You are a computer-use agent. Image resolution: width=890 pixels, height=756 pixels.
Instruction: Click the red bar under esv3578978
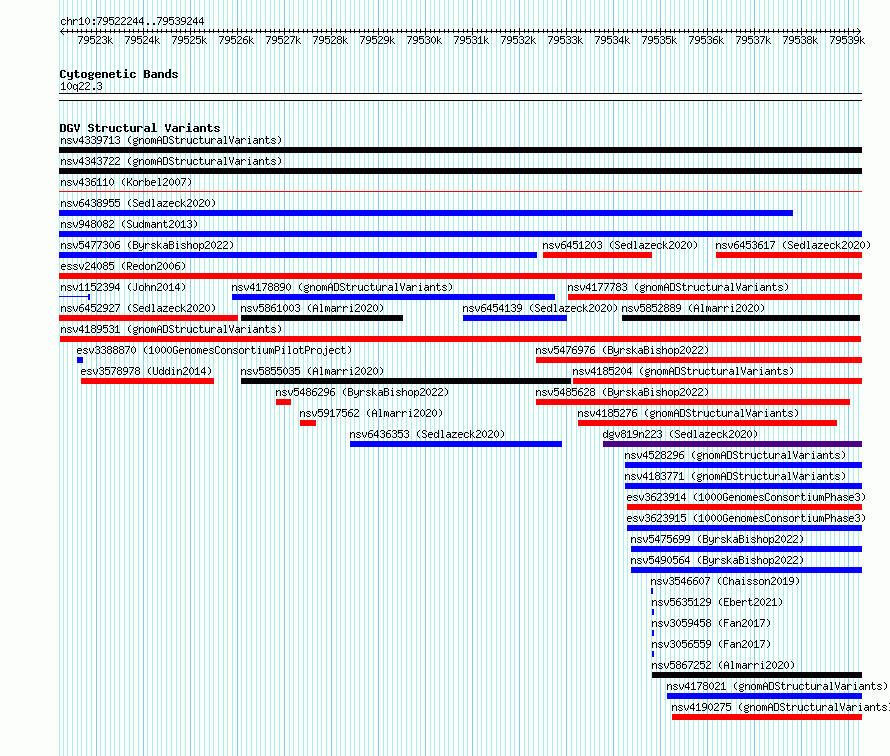148,381
